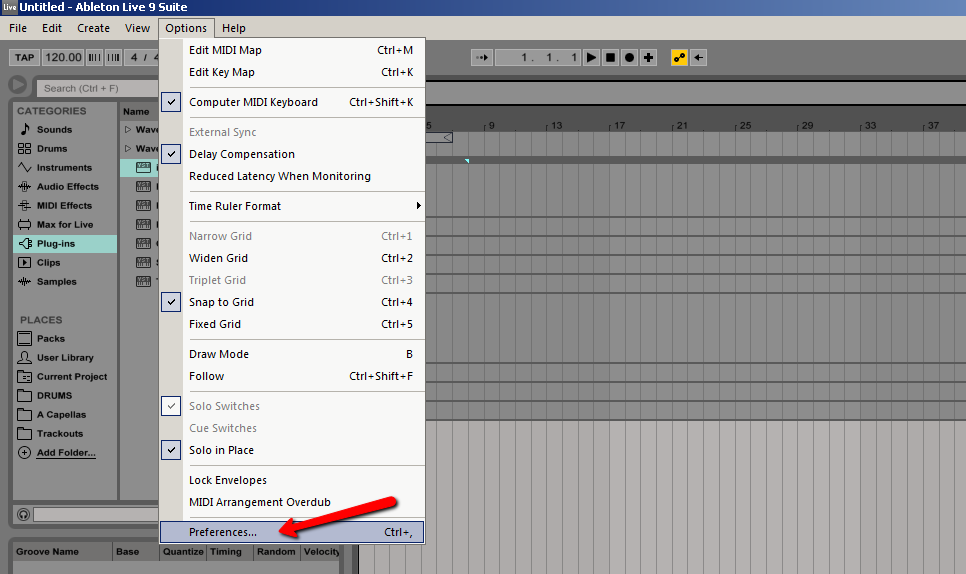The width and height of the screenshot is (966, 574).
Task: Open the Create menu
Action: coord(94,28)
